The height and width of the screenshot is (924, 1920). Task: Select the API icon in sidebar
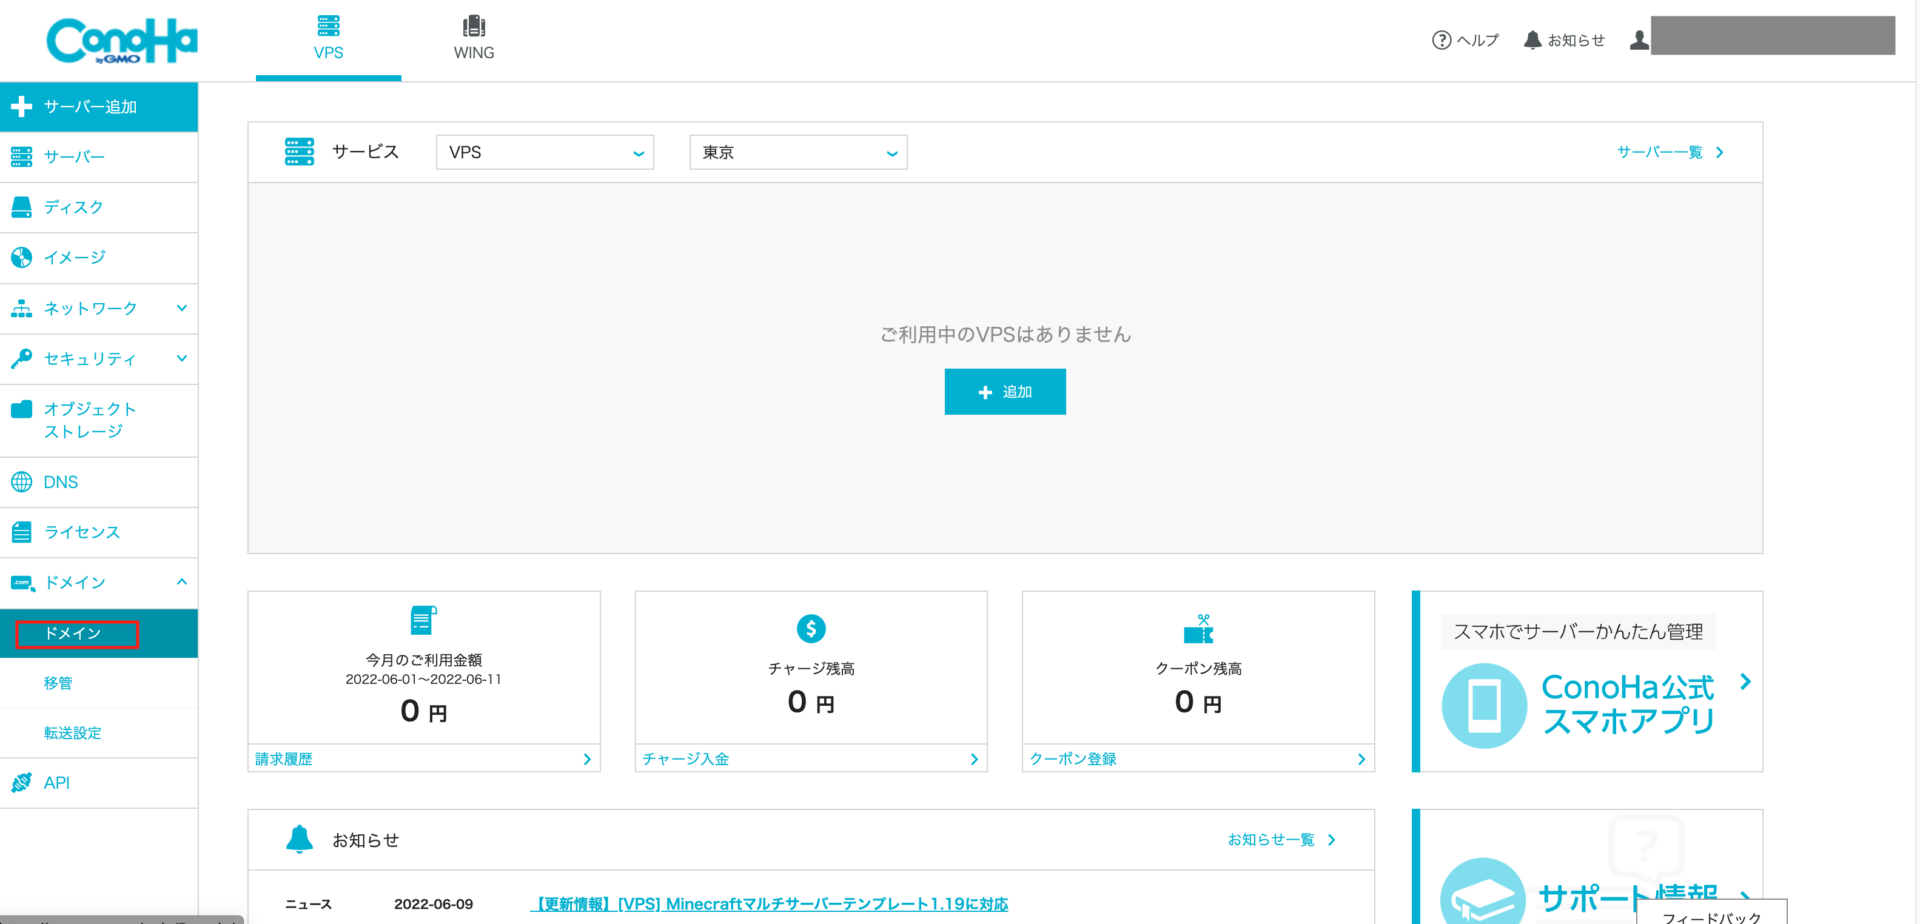[x=20, y=782]
